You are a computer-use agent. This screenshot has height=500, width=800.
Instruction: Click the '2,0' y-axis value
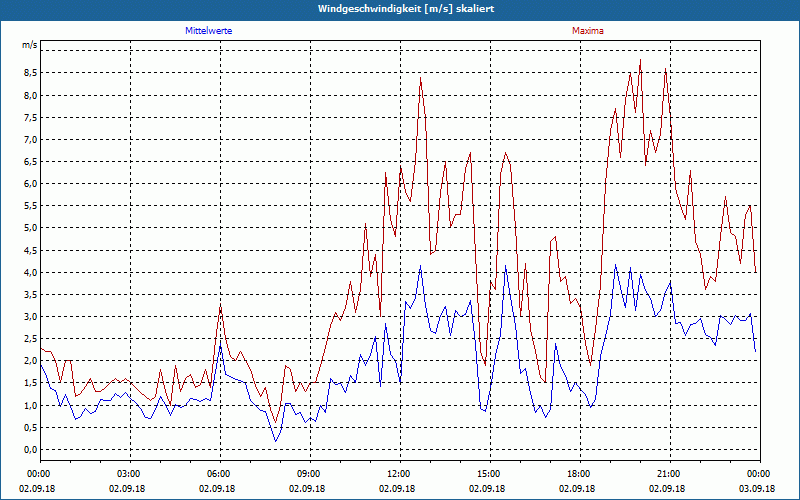tap(31, 361)
